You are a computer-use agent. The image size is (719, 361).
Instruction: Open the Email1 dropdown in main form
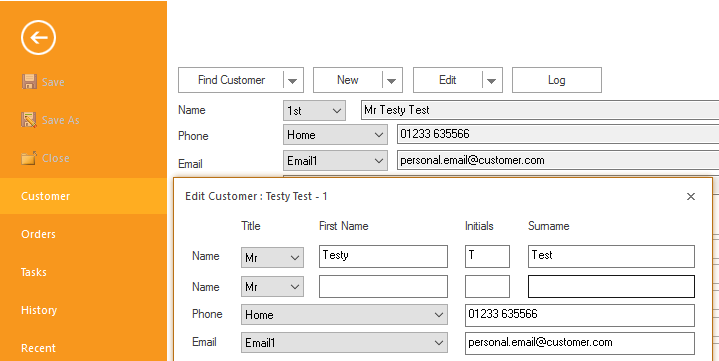pos(335,161)
